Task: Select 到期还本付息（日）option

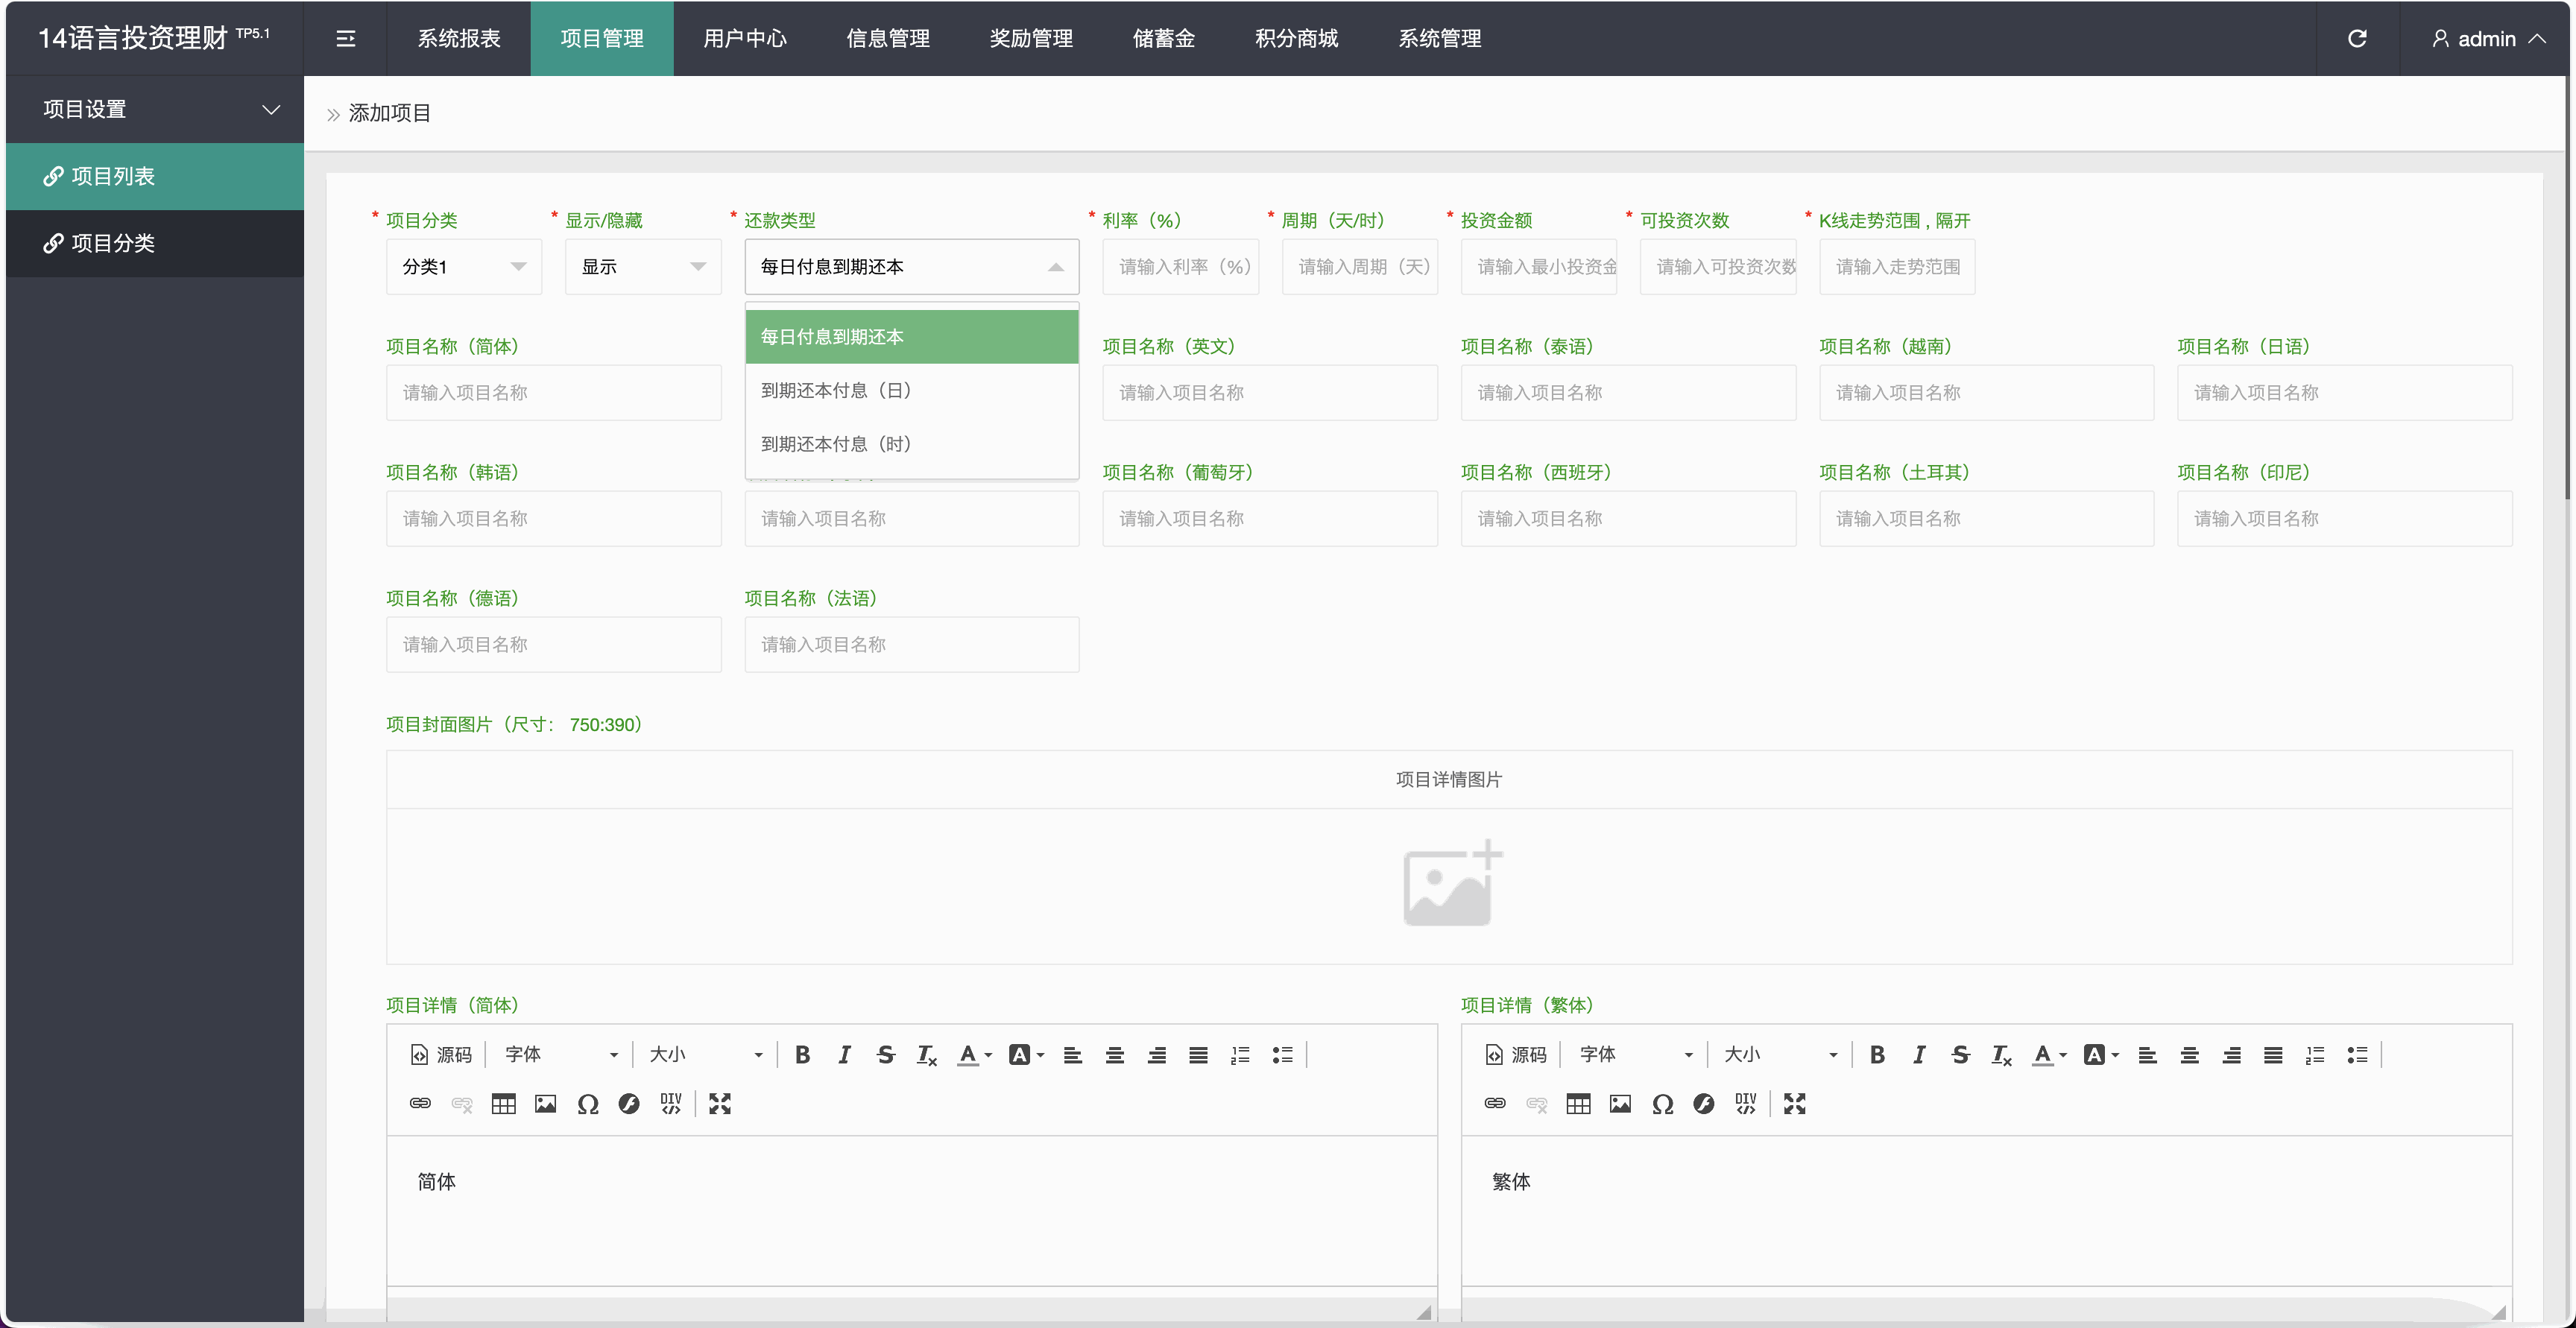Action: pyautogui.click(x=836, y=390)
